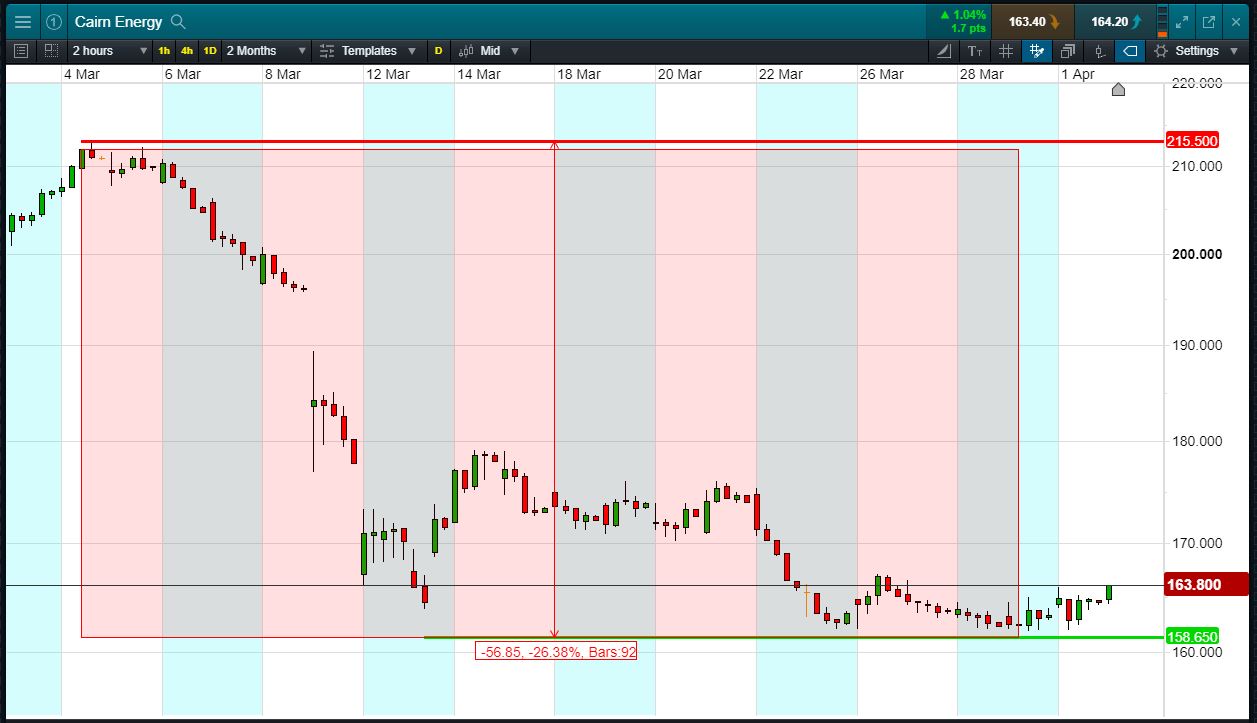The image size is (1257, 723).
Task: Open the drawing tools triangle icon
Action: click(x=946, y=51)
